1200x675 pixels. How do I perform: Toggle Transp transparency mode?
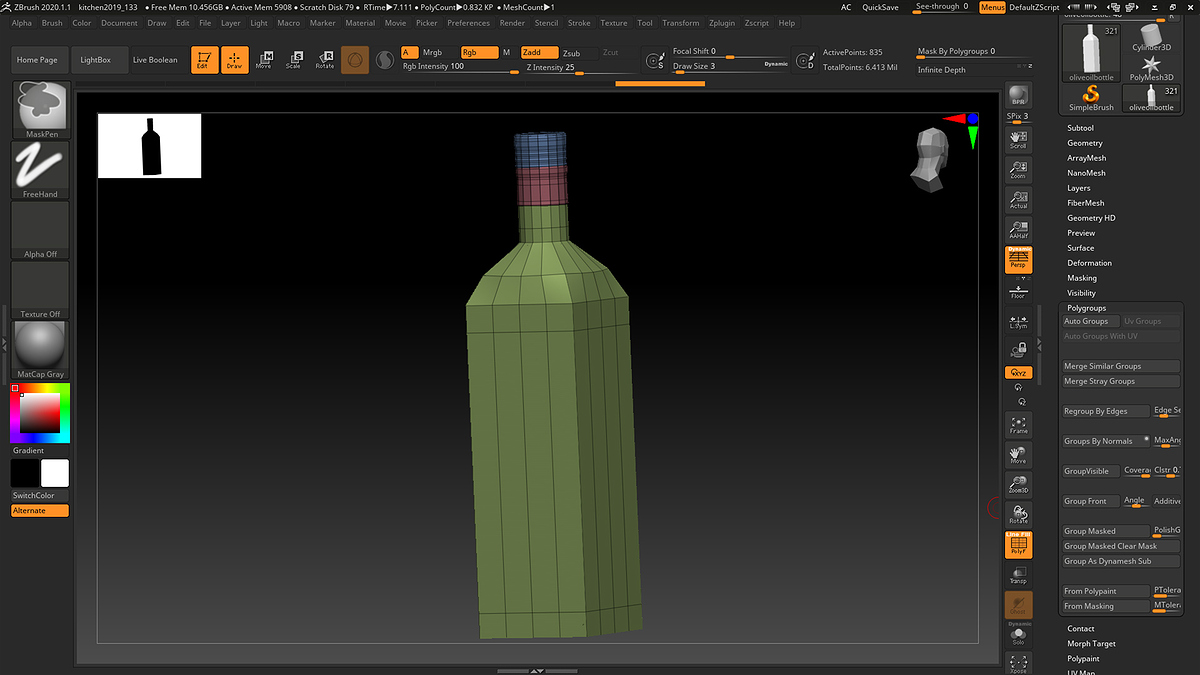pyautogui.click(x=1018, y=575)
